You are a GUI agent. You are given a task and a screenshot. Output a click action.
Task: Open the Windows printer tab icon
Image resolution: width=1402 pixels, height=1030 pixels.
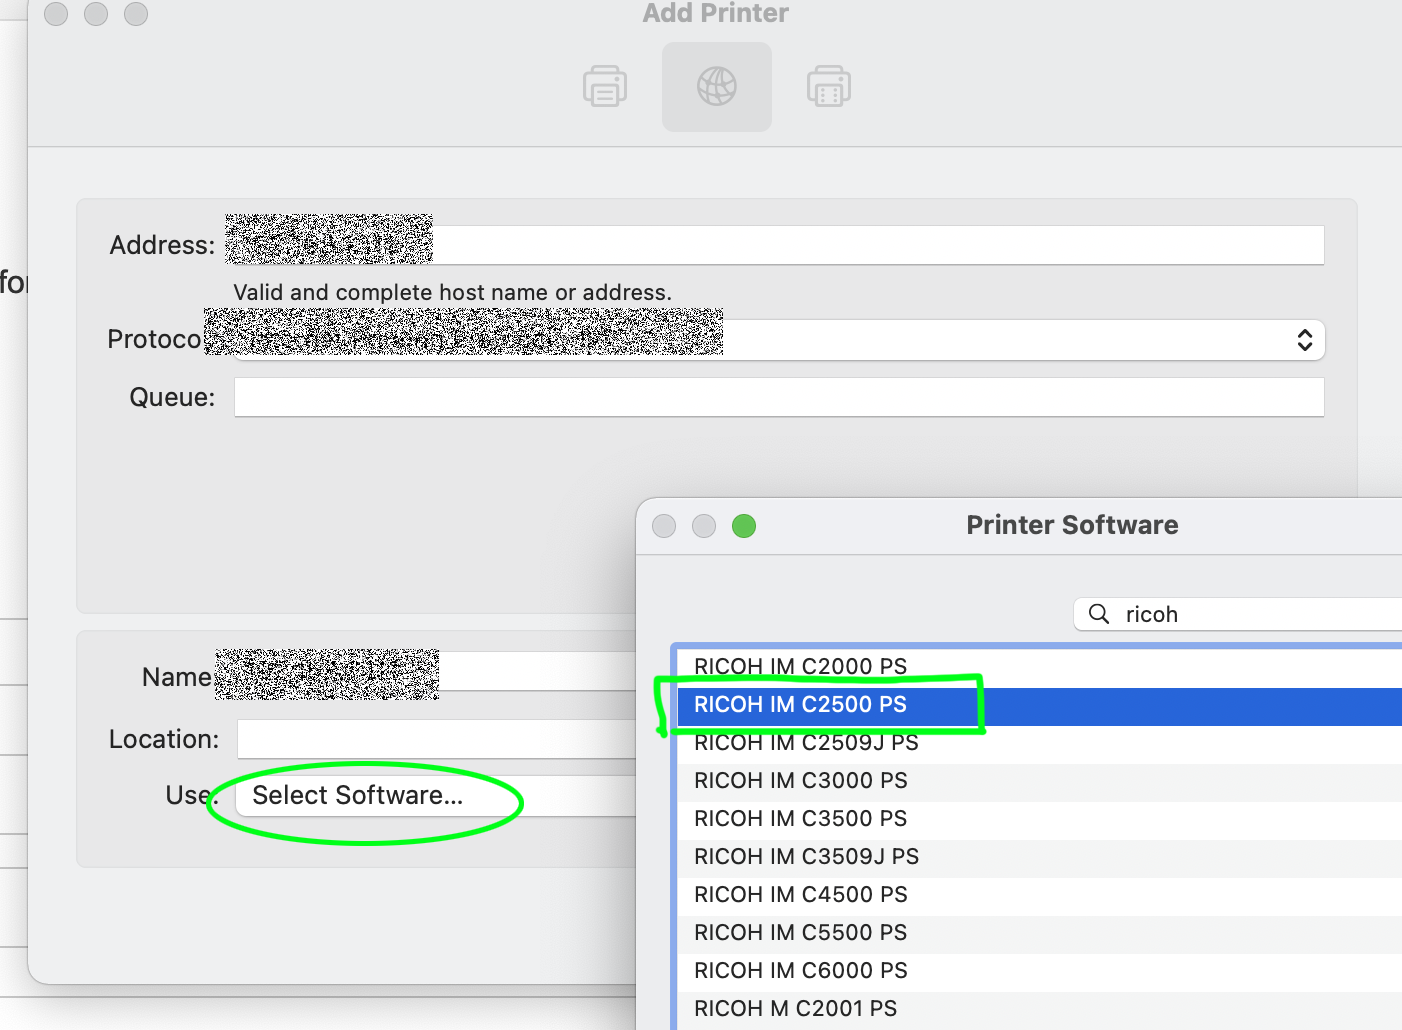pyautogui.click(x=828, y=86)
